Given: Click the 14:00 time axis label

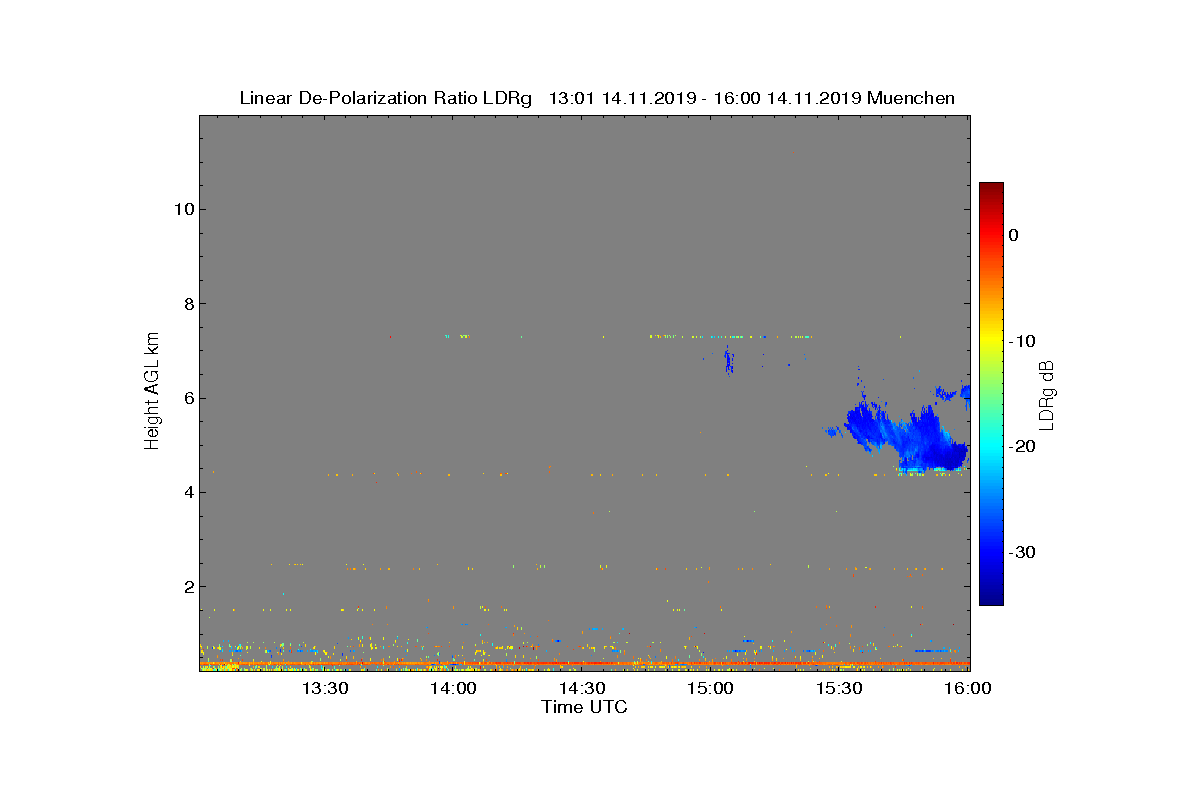Looking at the screenshot, I should [x=453, y=688].
